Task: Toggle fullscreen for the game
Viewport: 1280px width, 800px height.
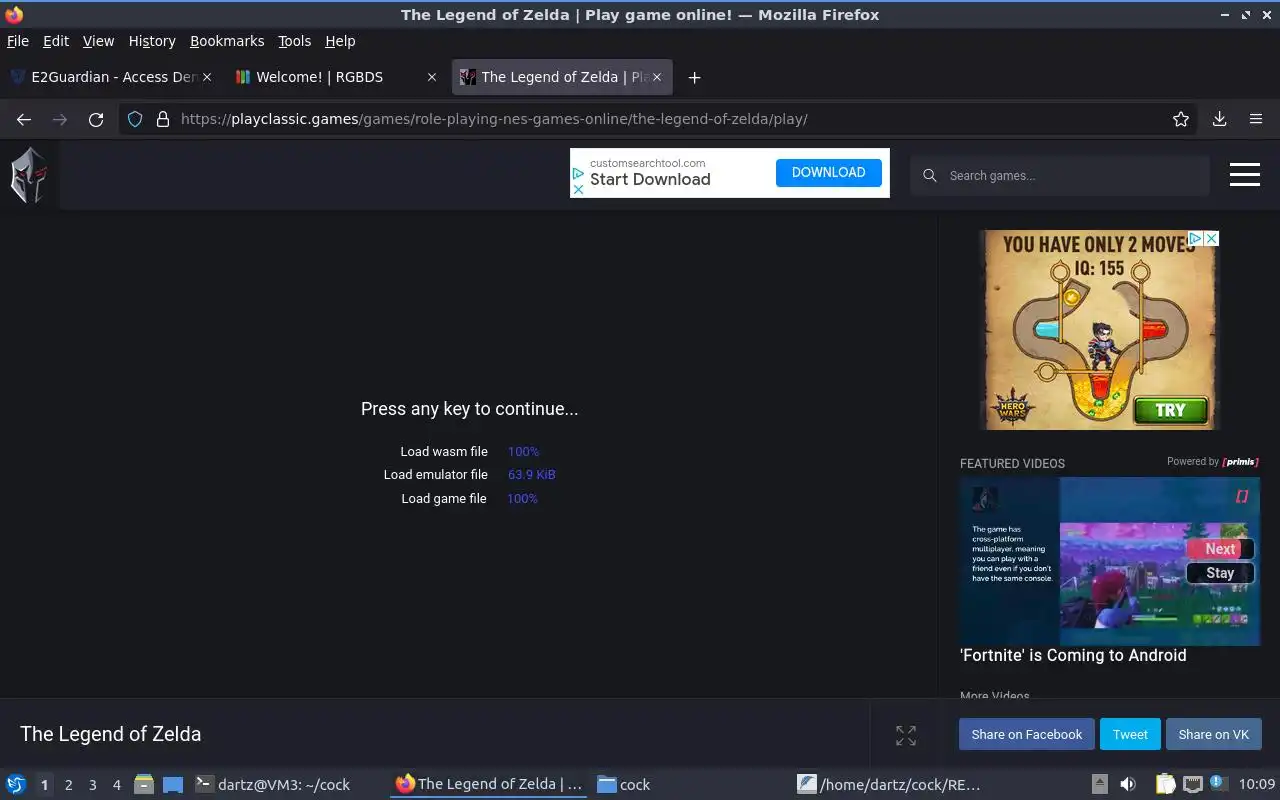Action: click(906, 735)
